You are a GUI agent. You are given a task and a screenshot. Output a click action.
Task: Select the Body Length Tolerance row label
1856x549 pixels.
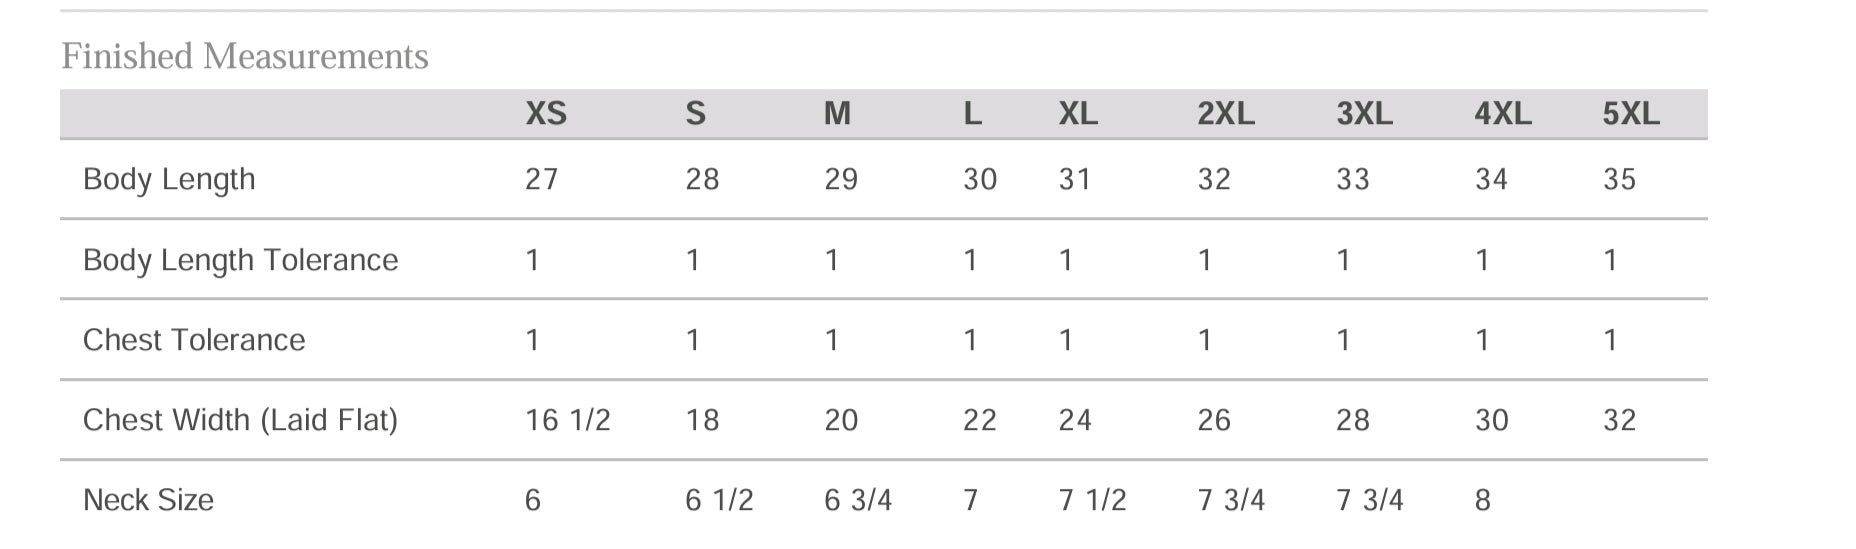[x=240, y=260]
